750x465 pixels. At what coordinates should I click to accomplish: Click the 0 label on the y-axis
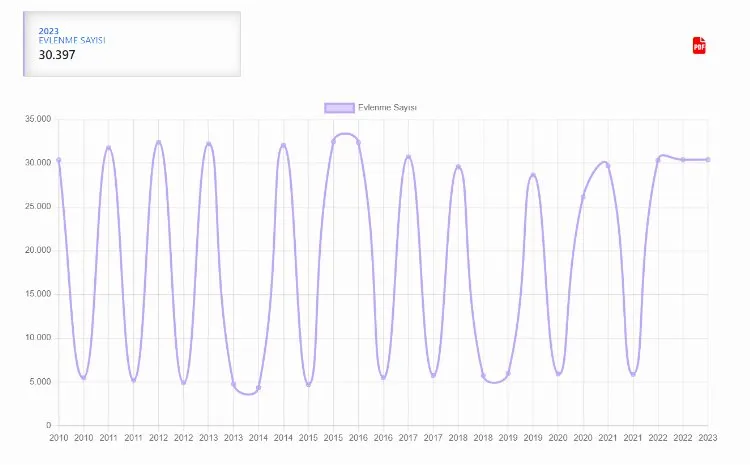(x=49, y=426)
